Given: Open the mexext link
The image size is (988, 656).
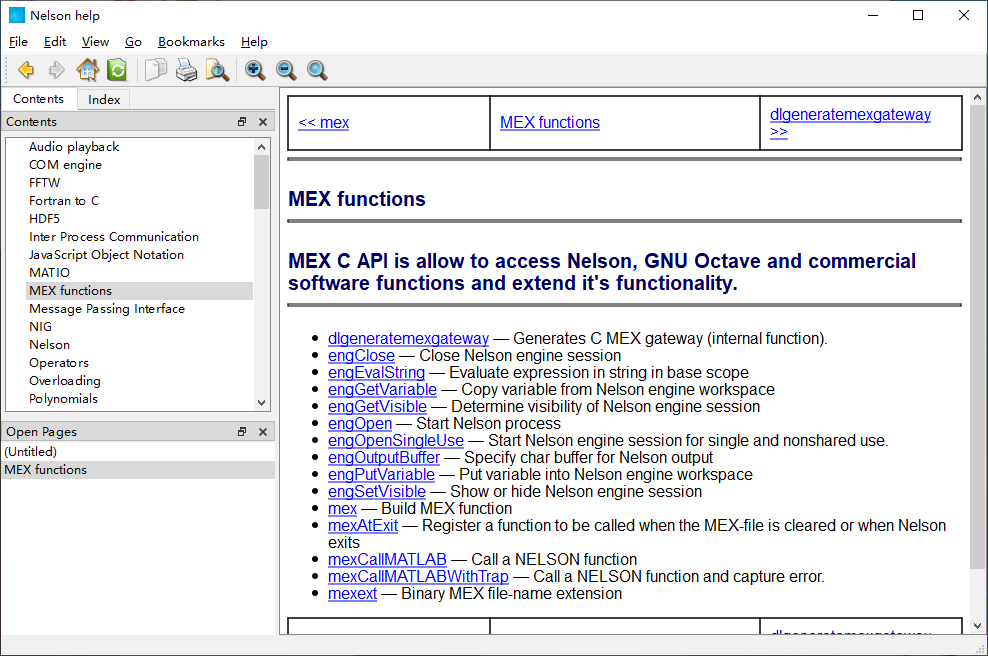Looking at the screenshot, I should [352, 594].
